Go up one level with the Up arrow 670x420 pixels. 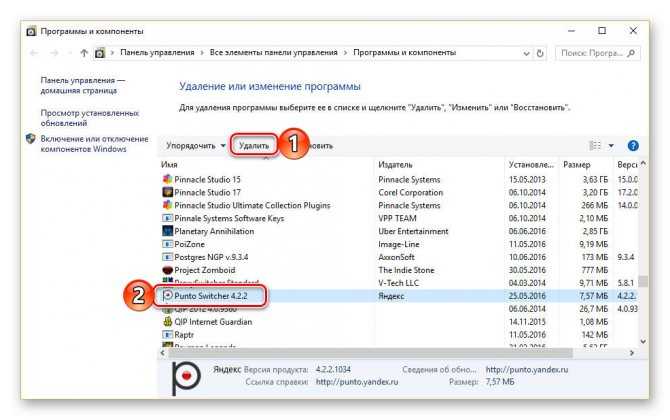(84, 53)
